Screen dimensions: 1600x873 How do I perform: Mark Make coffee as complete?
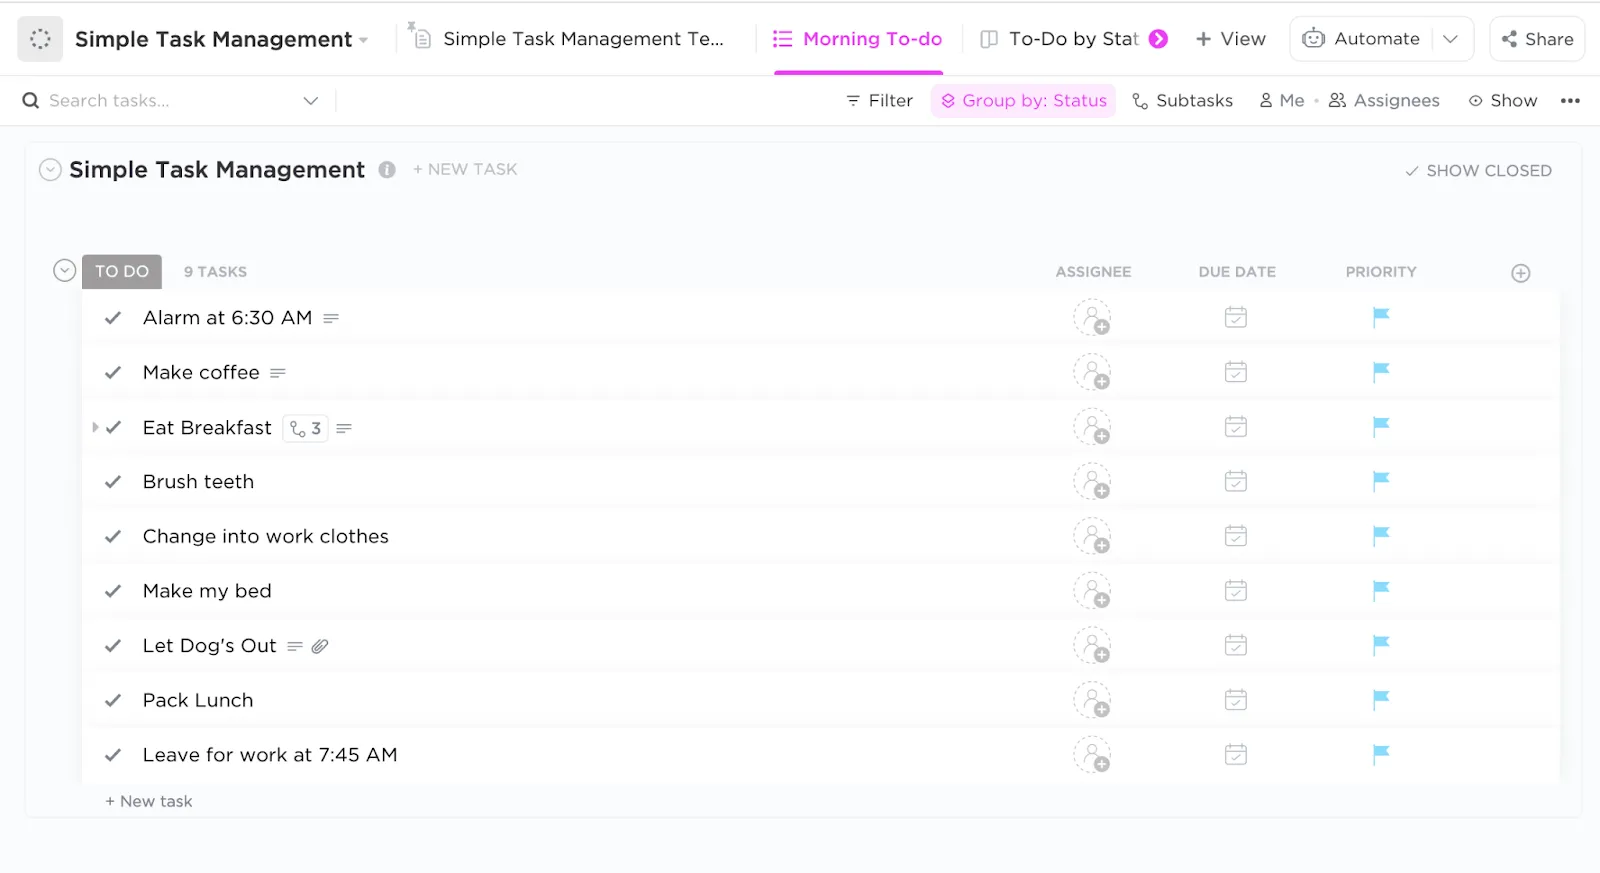coord(113,373)
